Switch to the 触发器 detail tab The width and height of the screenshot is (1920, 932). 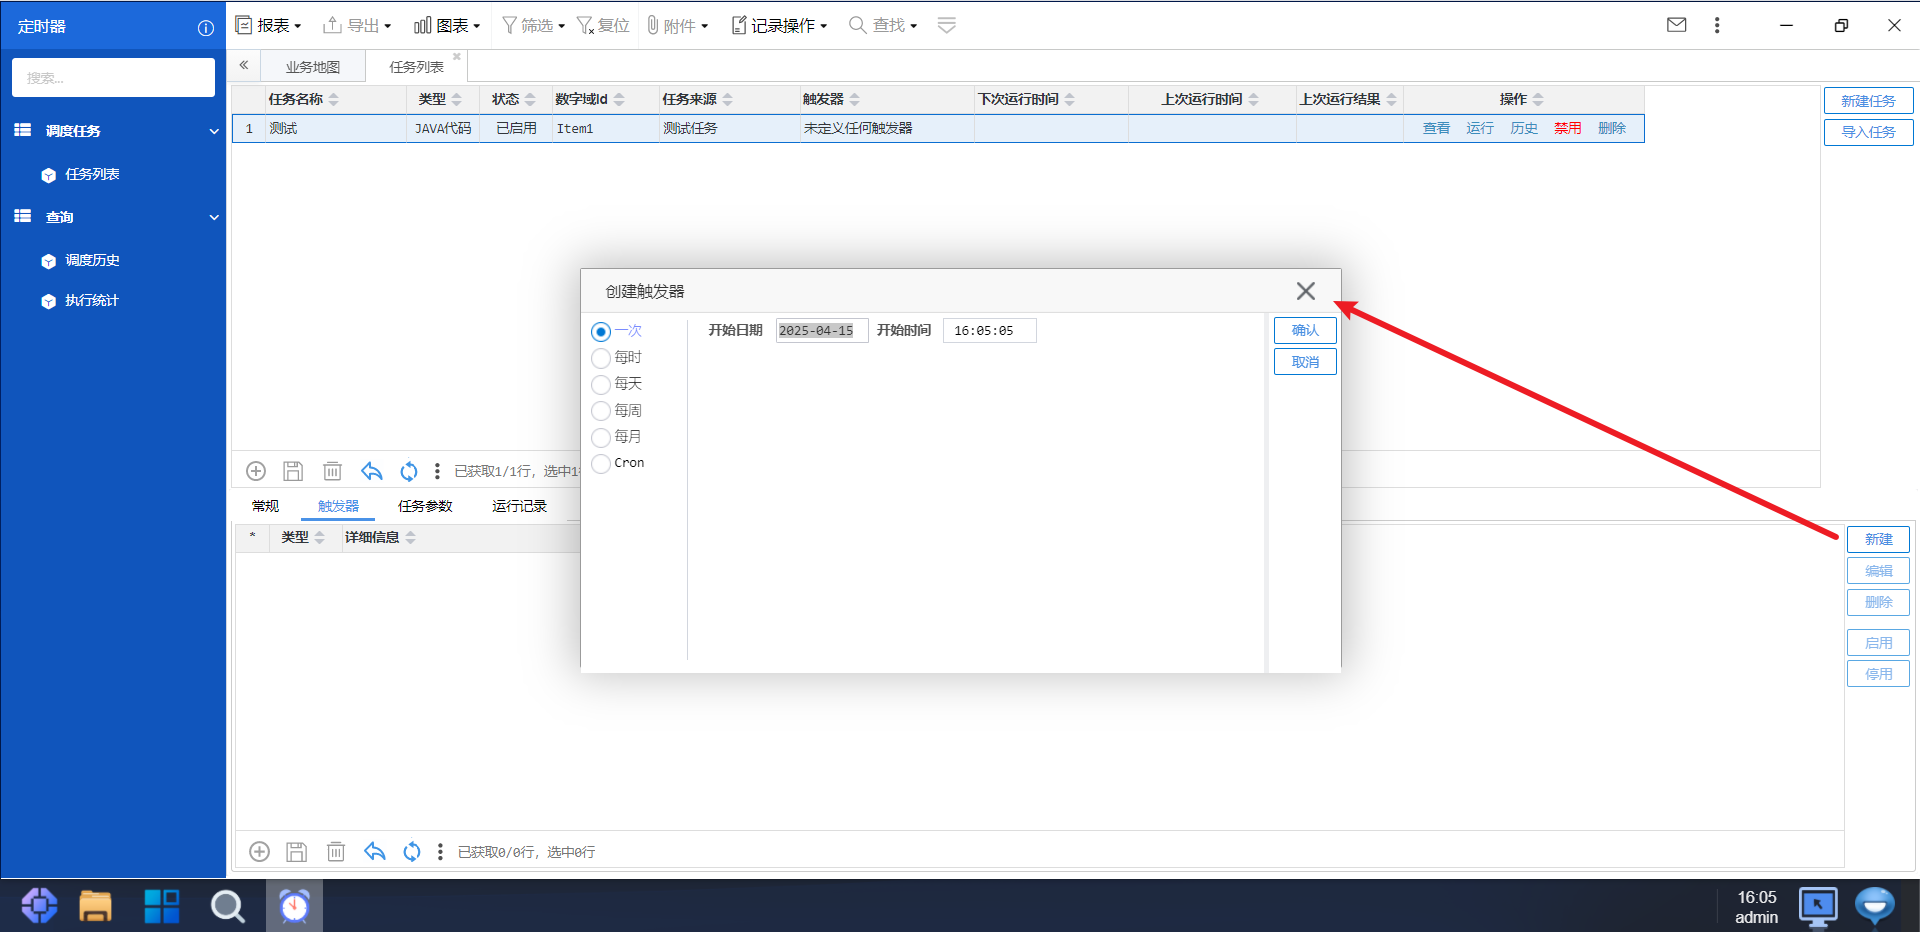338,506
